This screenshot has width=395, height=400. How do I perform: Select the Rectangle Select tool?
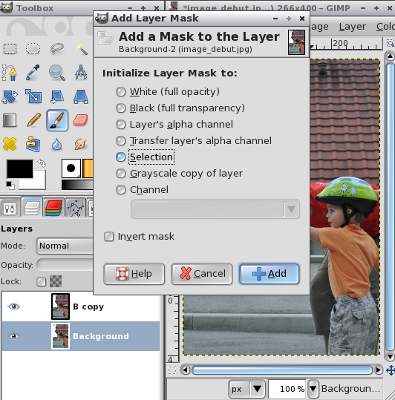[x=10, y=49]
